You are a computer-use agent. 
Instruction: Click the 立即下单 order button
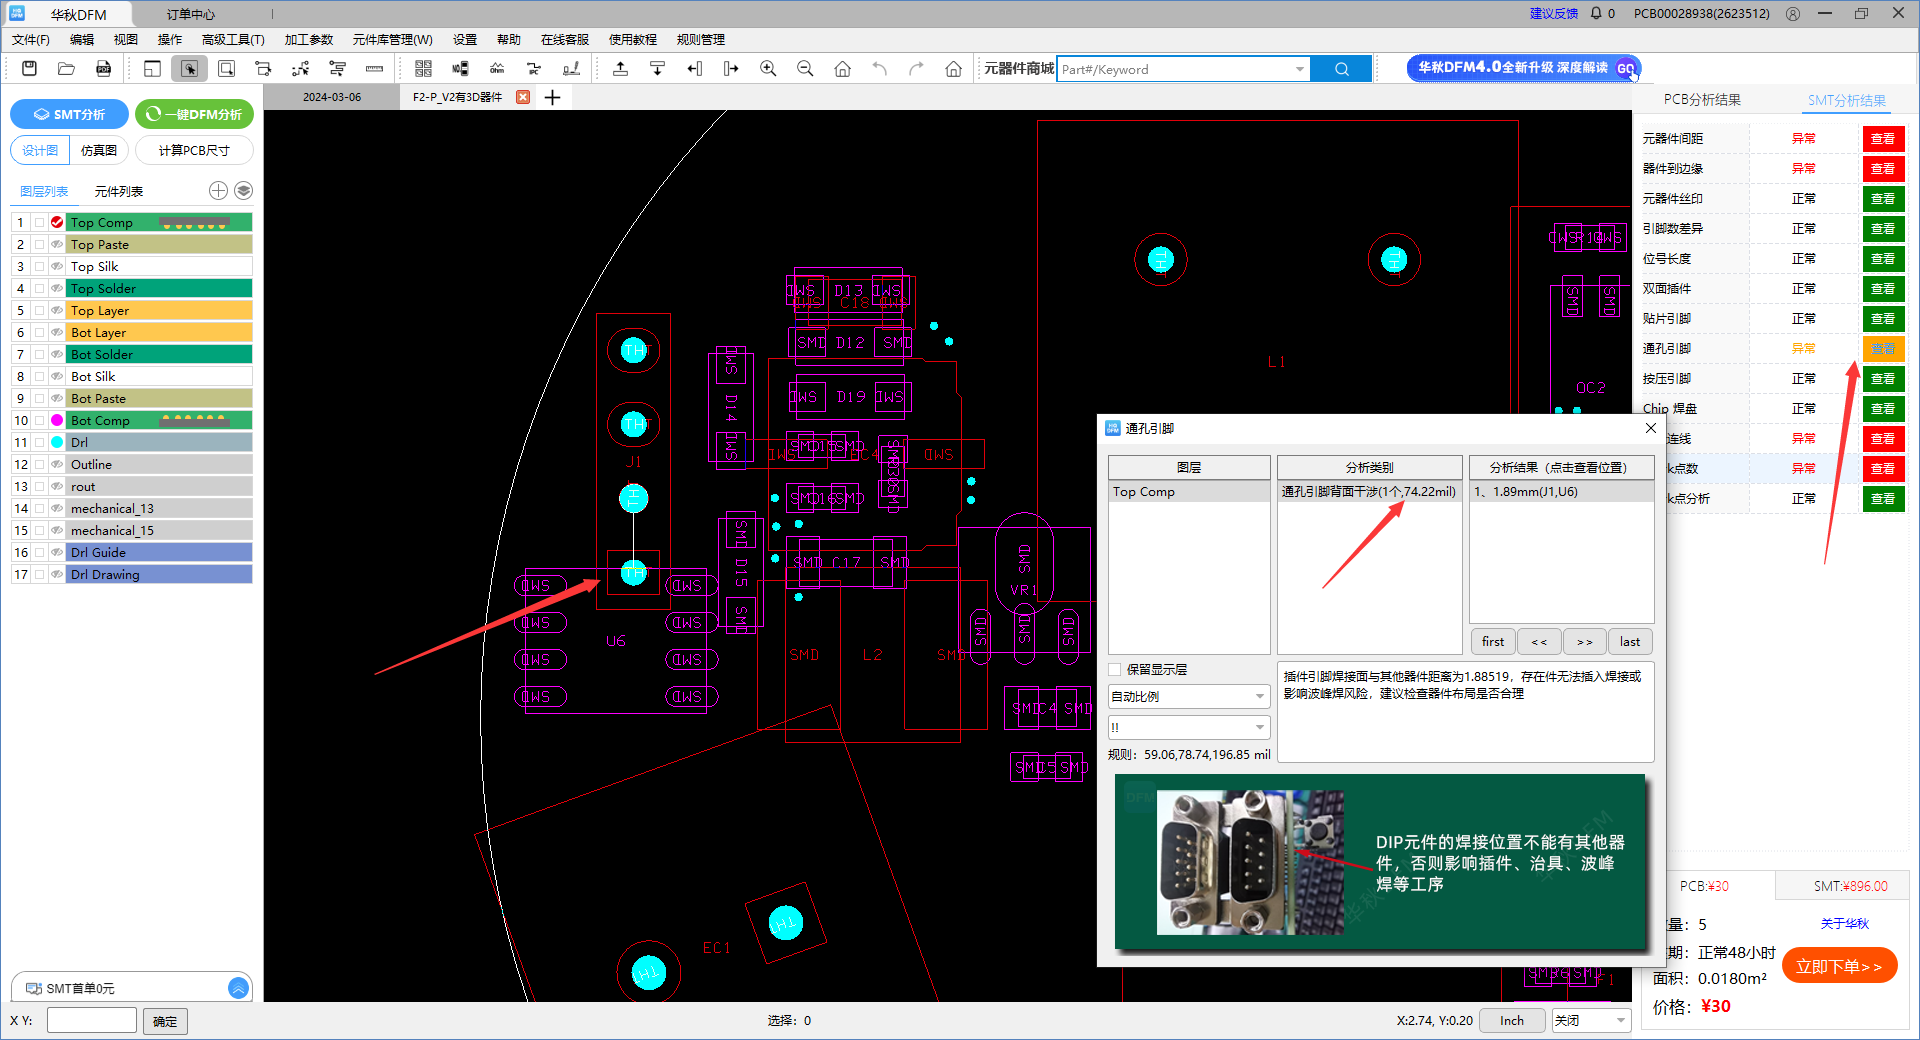pyautogui.click(x=1838, y=966)
